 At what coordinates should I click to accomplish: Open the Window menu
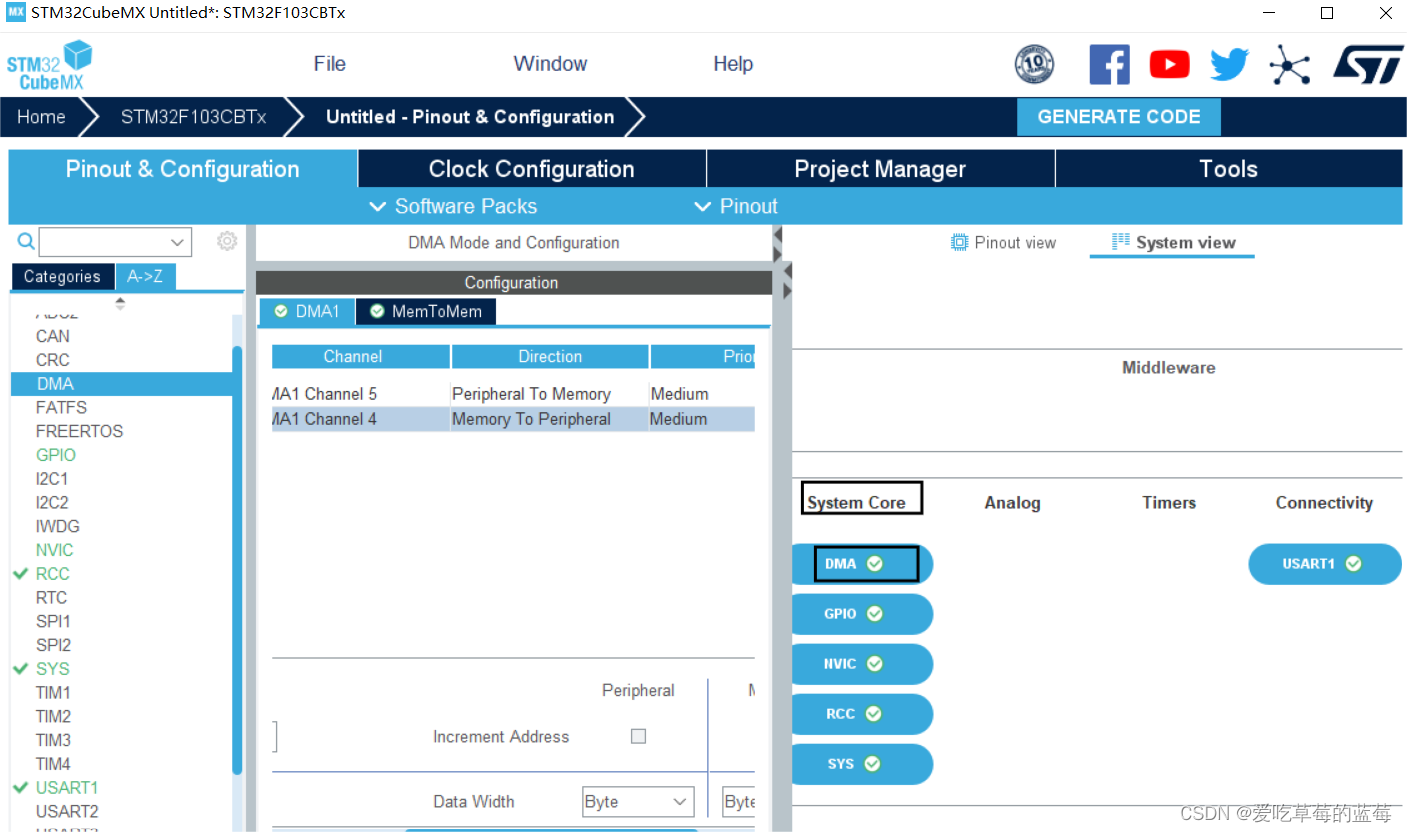coord(550,64)
